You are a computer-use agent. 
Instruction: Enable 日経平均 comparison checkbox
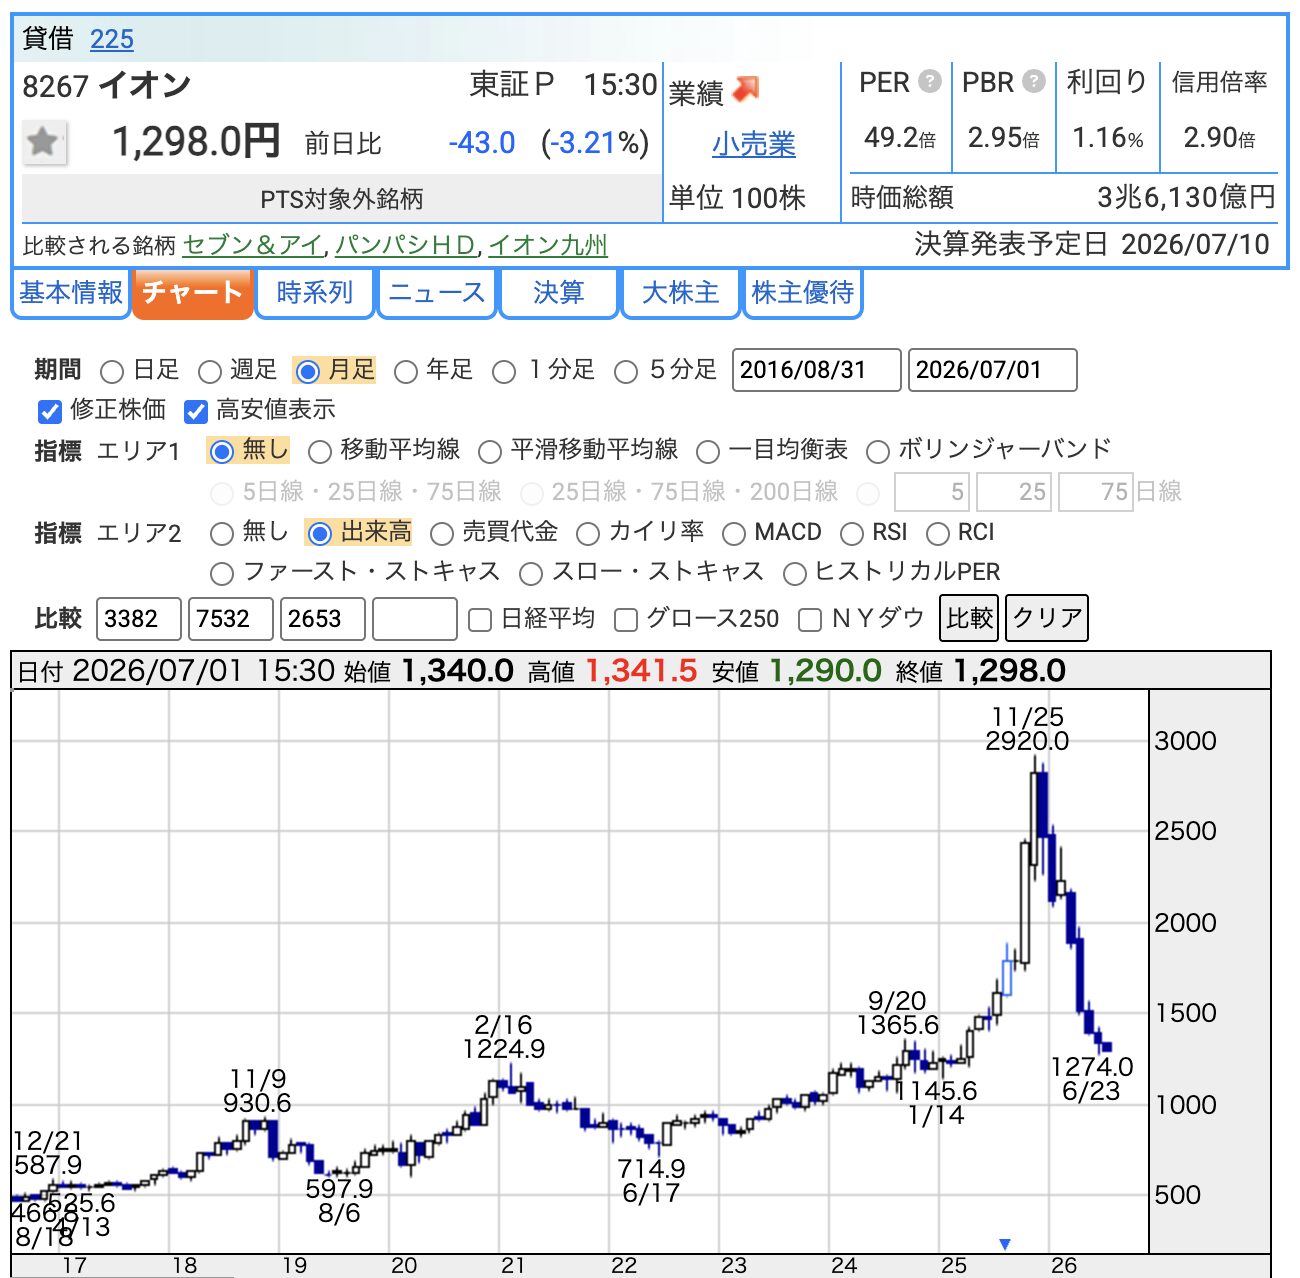480,620
